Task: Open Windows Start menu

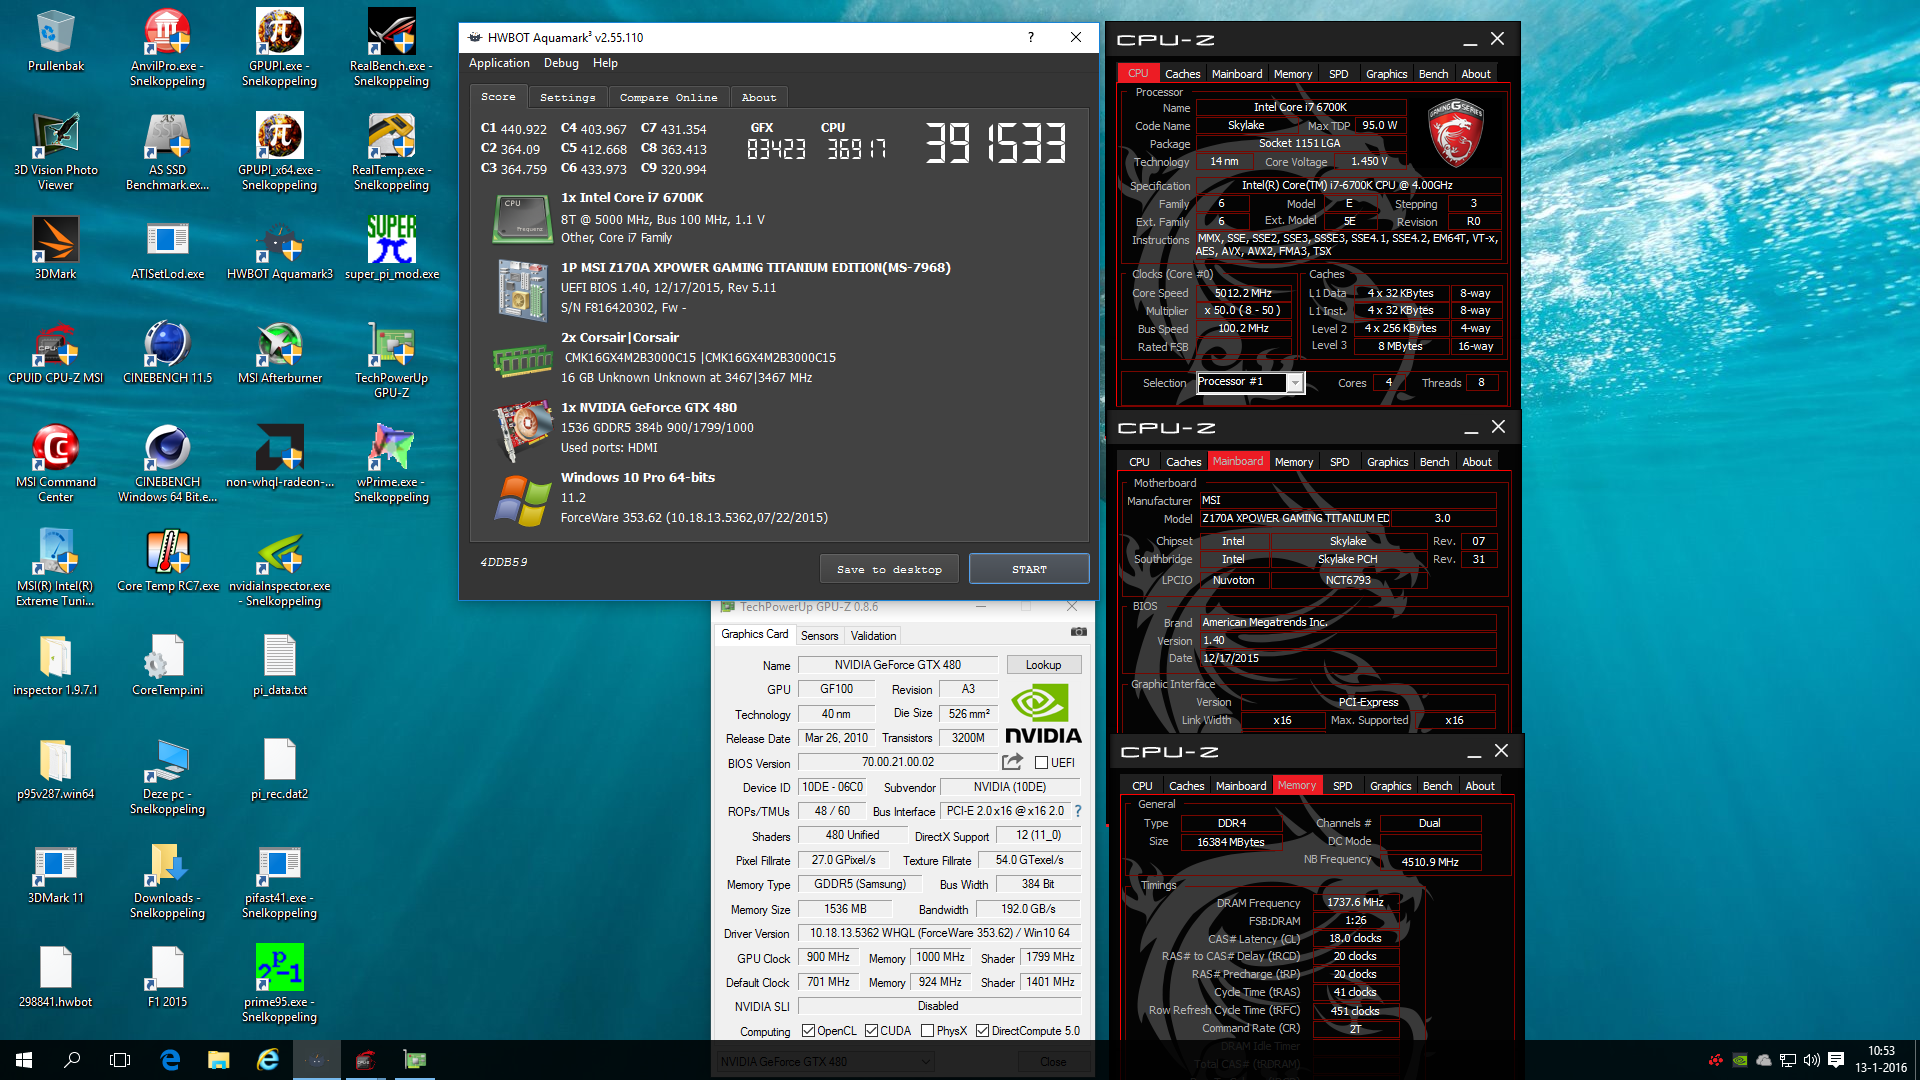Action: [24, 1060]
